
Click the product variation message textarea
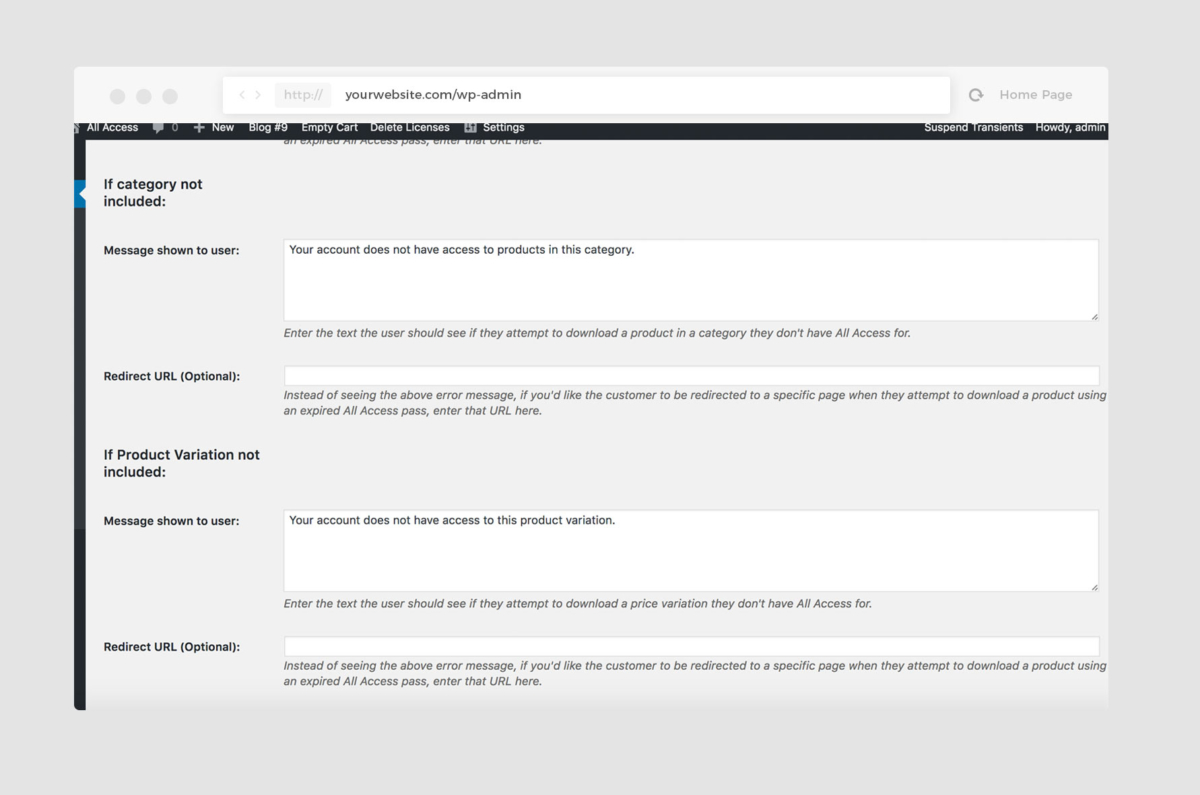[x=690, y=551]
